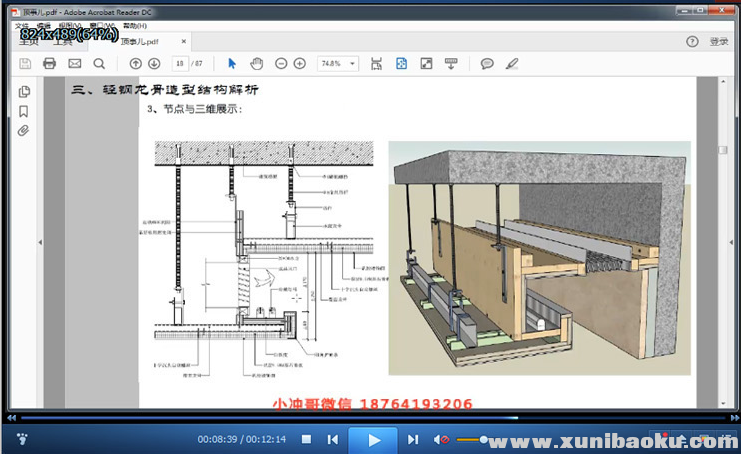Open the Bookmarks panel in left sidebar
The width and height of the screenshot is (741, 454).
point(24,111)
